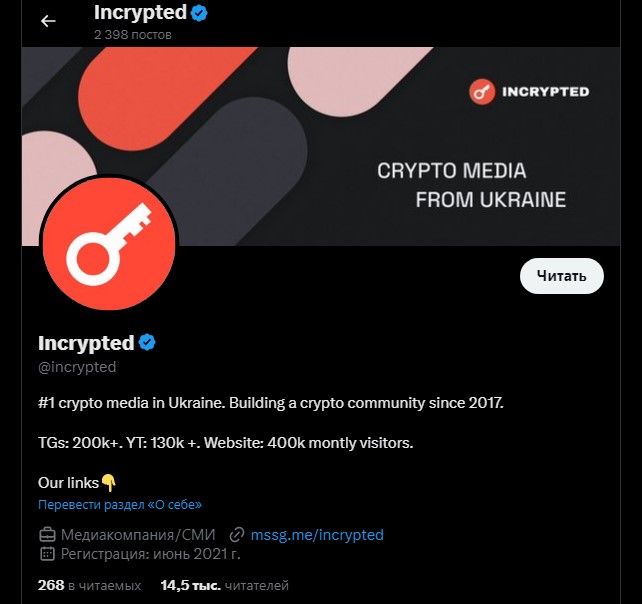Open the mssg.me/incrypted link

(x=317, y=535)
